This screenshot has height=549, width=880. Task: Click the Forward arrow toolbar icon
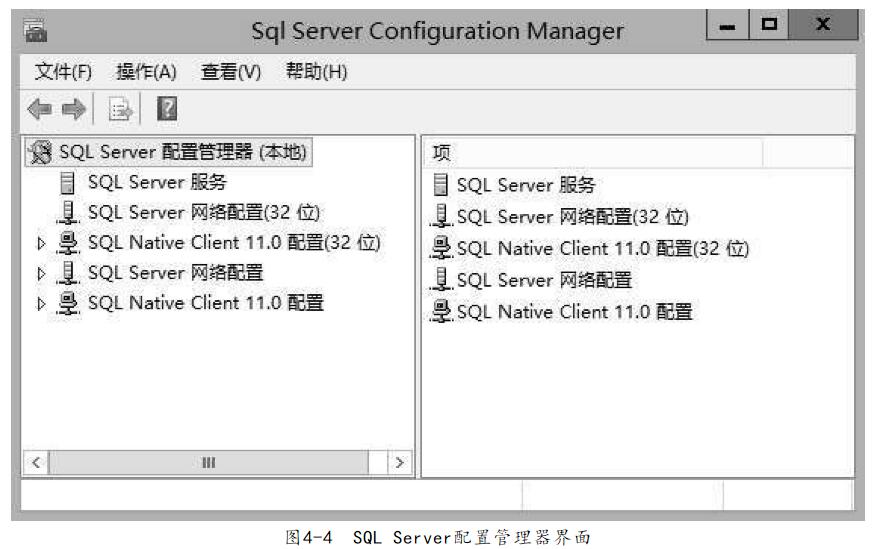click(73, 110)
